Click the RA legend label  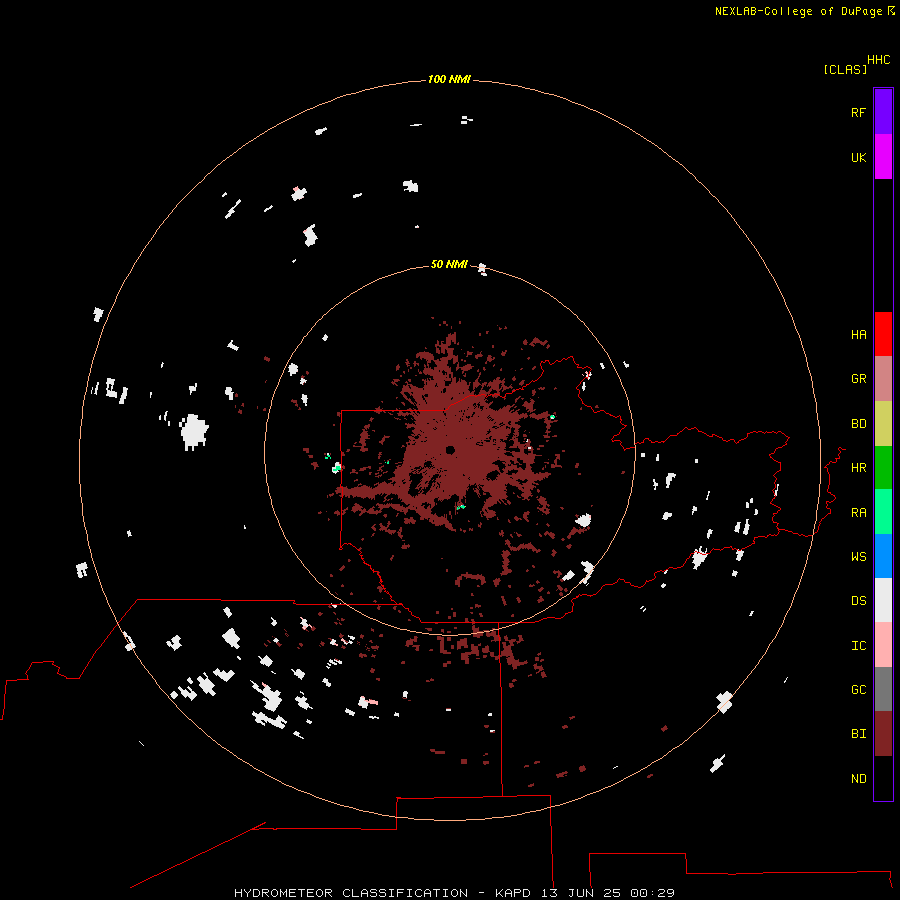click(858, 513)
